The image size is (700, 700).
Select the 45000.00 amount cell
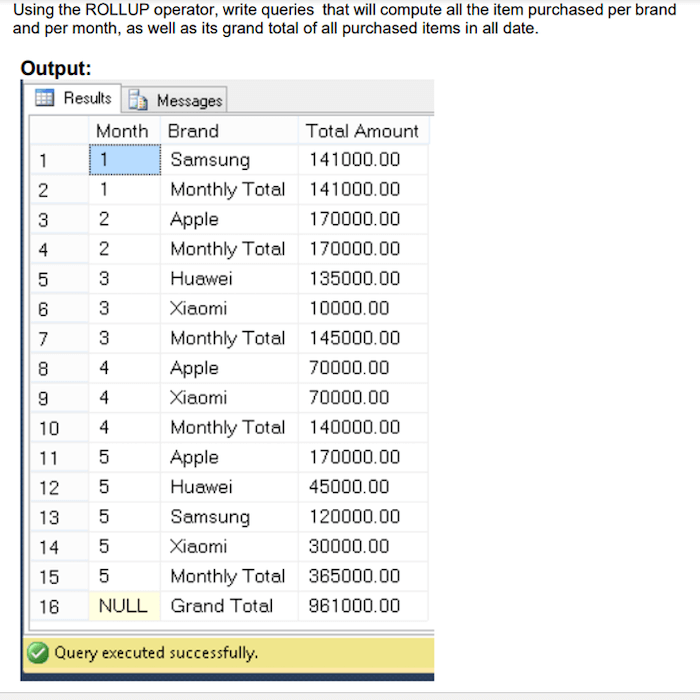pyautogui.click(x=363, y=487)
